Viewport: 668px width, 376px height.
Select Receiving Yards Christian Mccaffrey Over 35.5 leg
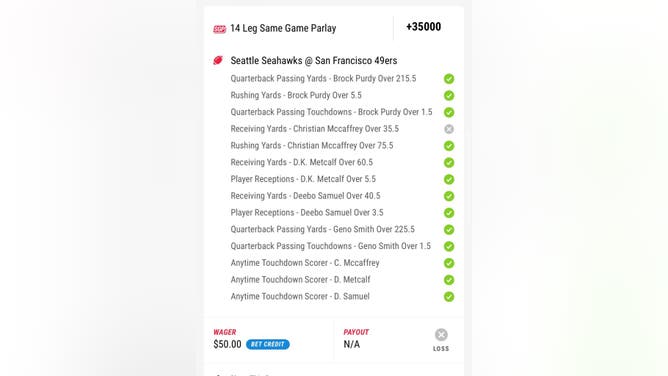[x=315, y=129]
